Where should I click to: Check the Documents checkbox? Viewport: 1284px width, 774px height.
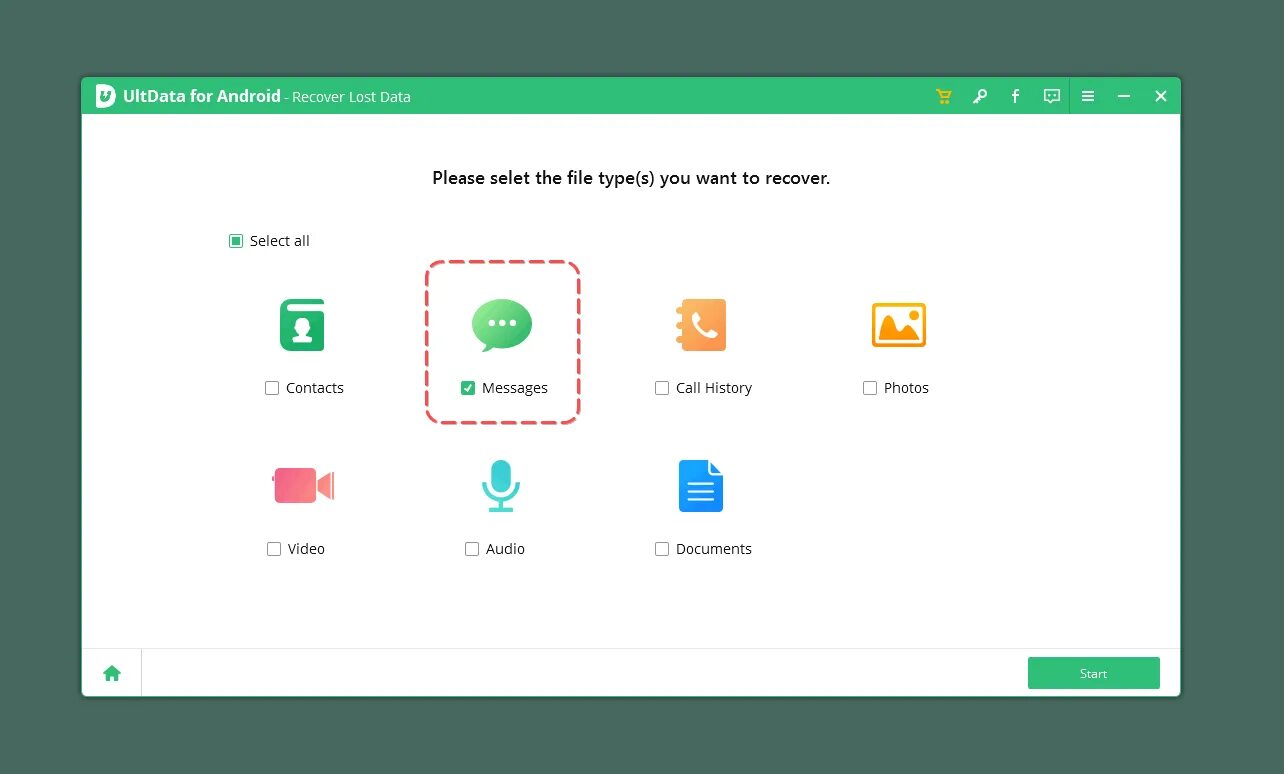(x=662, y=549)
